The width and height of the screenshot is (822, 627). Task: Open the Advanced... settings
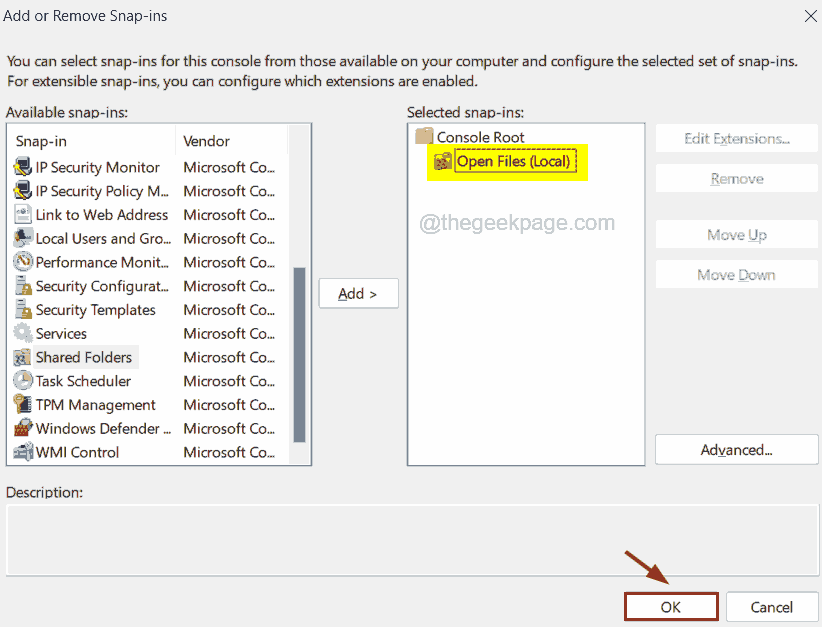point(736,450)
